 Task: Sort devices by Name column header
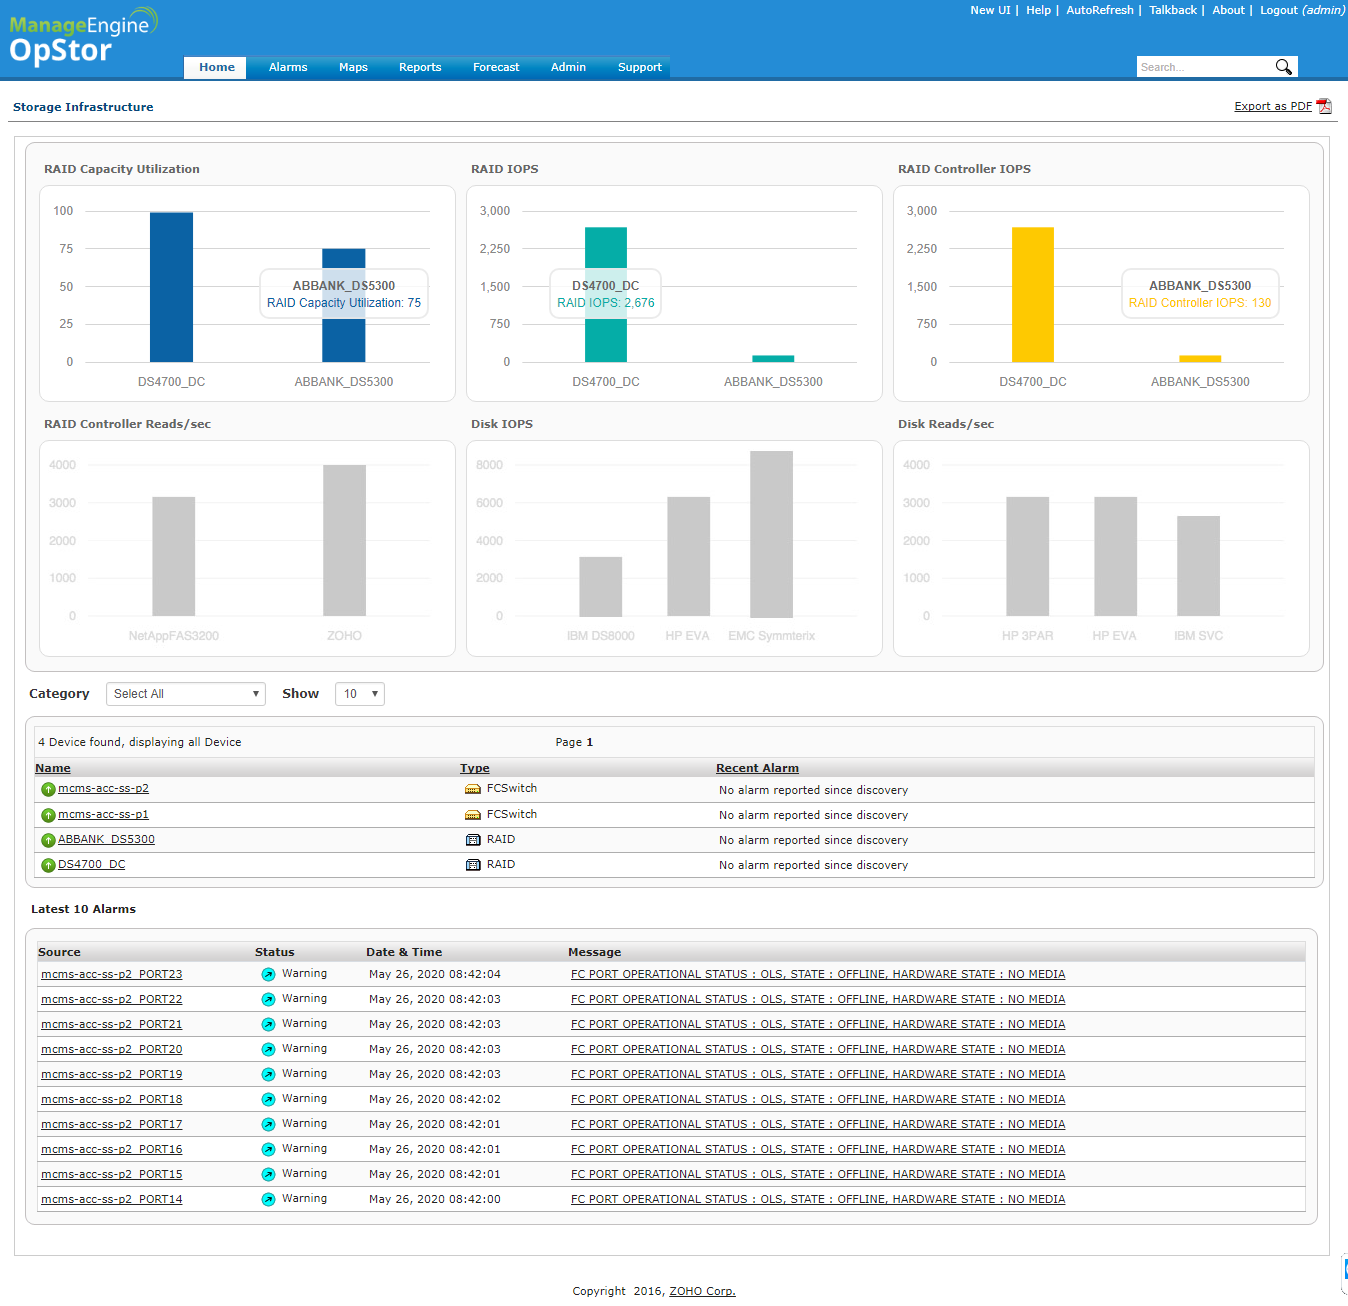pyautogui.click(x=53, y=768)
